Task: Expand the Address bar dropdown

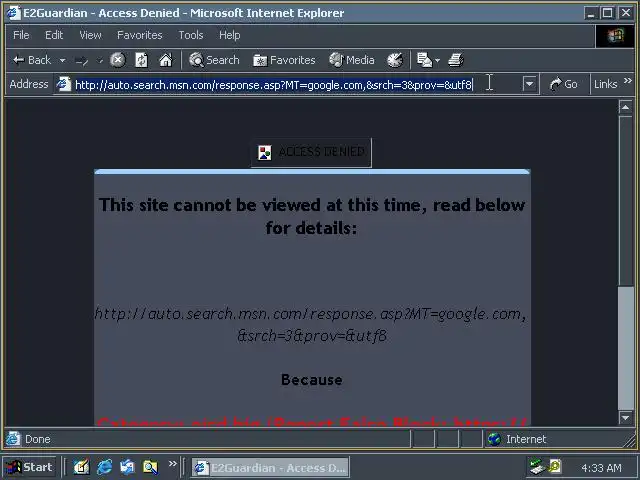Action: tap(529, 84)
